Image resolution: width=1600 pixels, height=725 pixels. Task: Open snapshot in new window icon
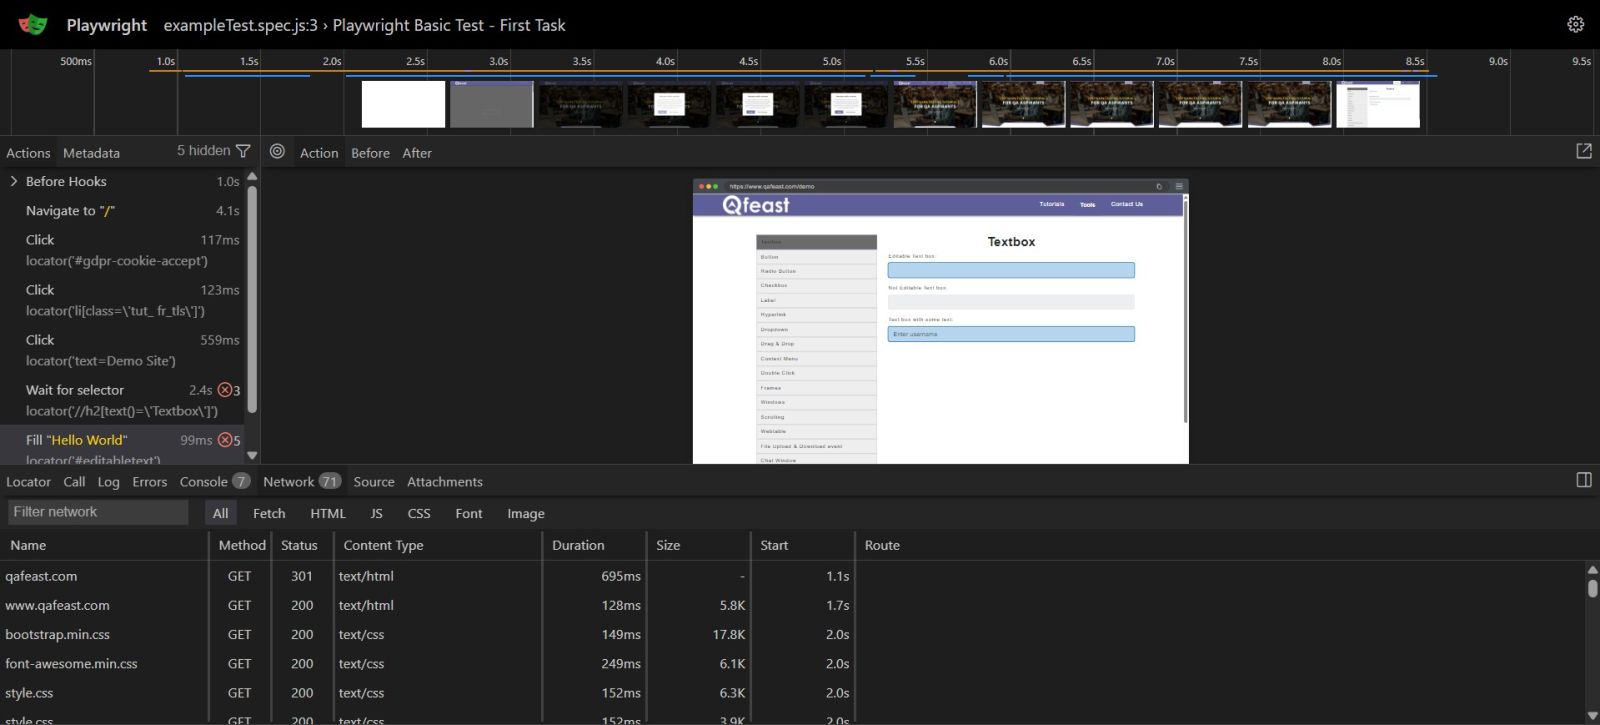point(1583,151)
